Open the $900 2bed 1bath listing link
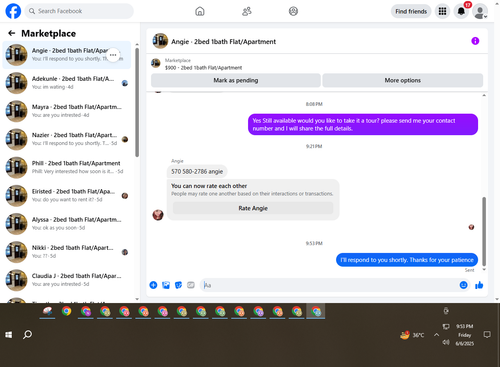This screenshot has height=367, width=500. click(203, 68)
